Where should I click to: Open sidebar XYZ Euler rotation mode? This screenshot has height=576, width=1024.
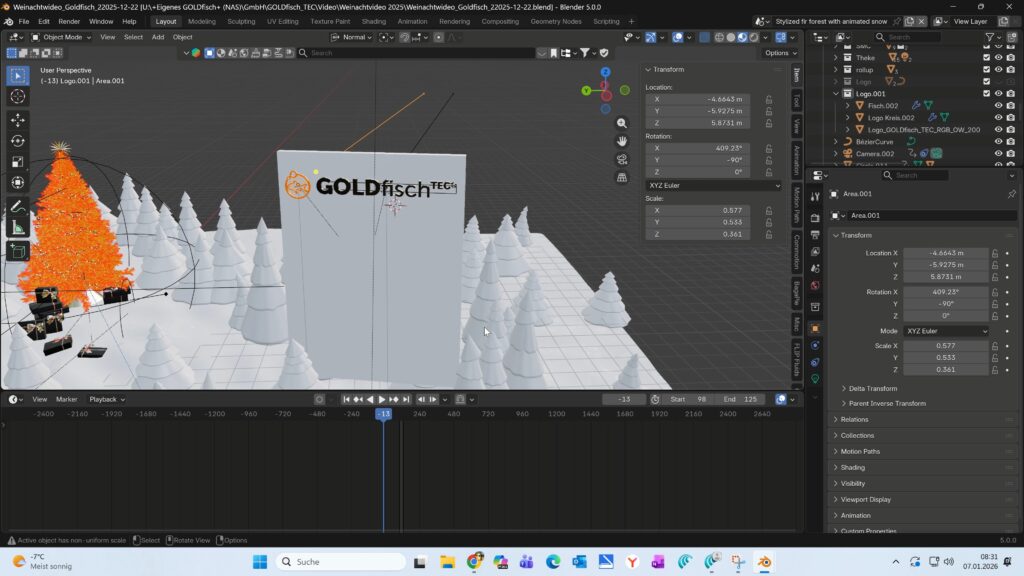click(714, 185)
